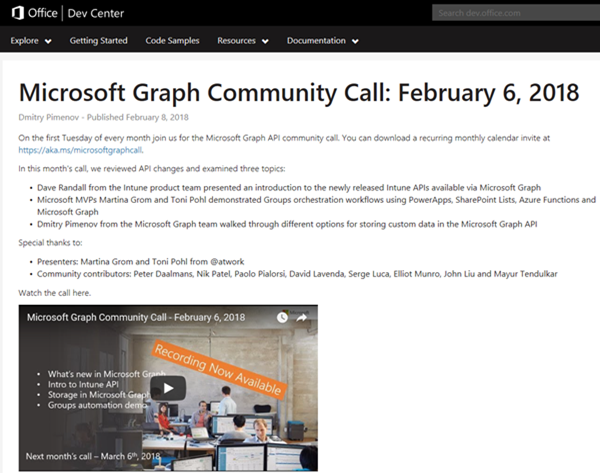Screen dimensions: 600x473
Task: Click the bullet beginning 'Dmitry Pimenov from the Microsoft Graph team'
Action: 287,224
